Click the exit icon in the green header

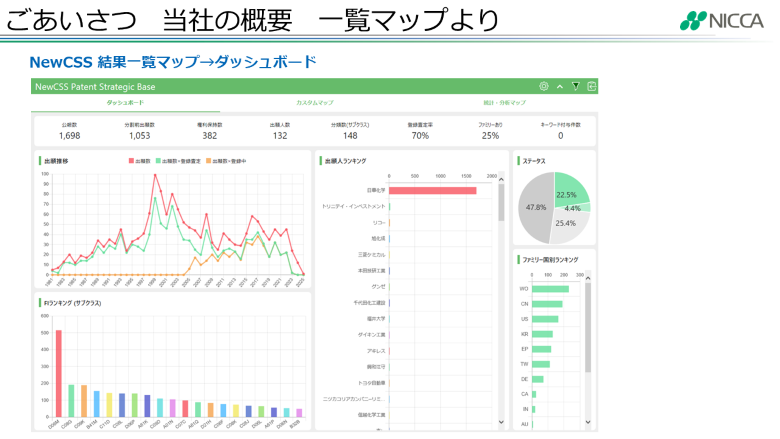pyautogui.click(x=591, y=86)
